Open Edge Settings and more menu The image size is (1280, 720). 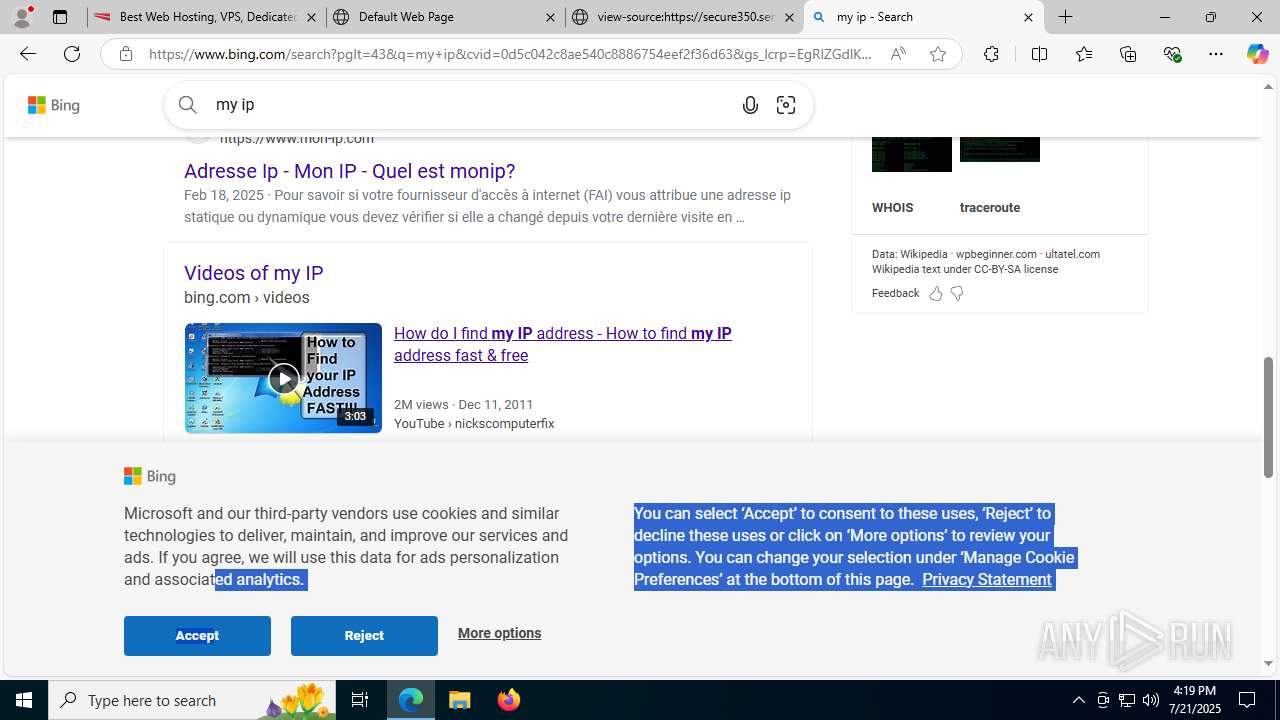point(1216,54)
